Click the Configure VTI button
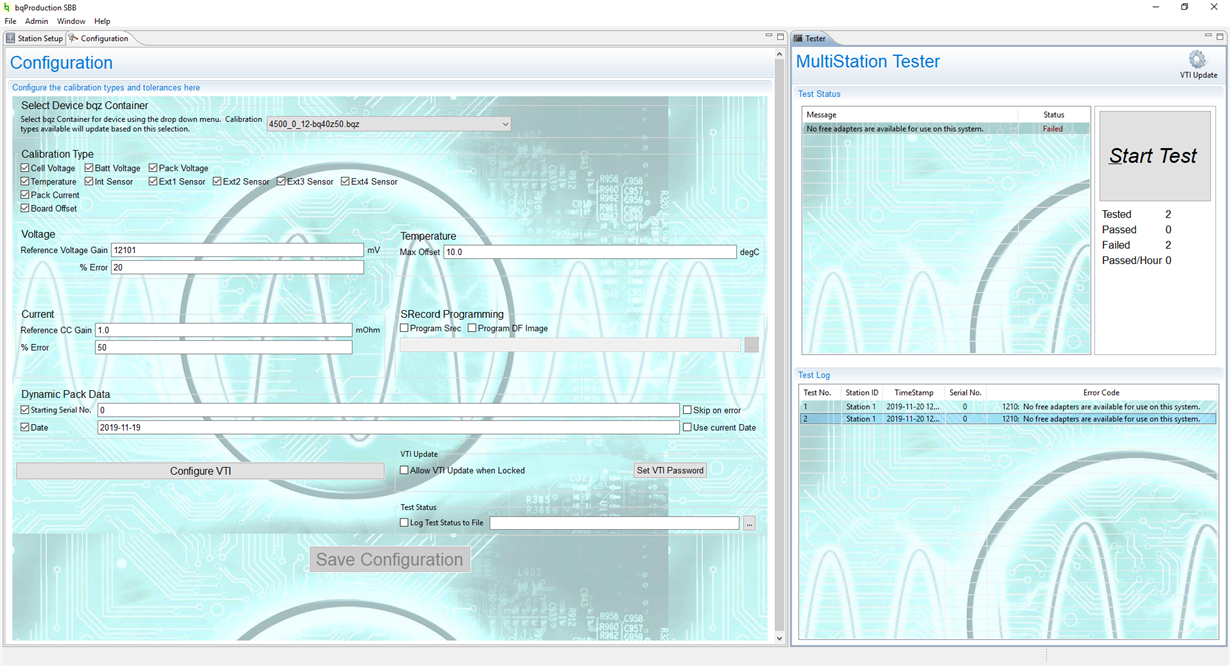The width and height of the screenshot is (1230, 666). [x=200, y=471]
